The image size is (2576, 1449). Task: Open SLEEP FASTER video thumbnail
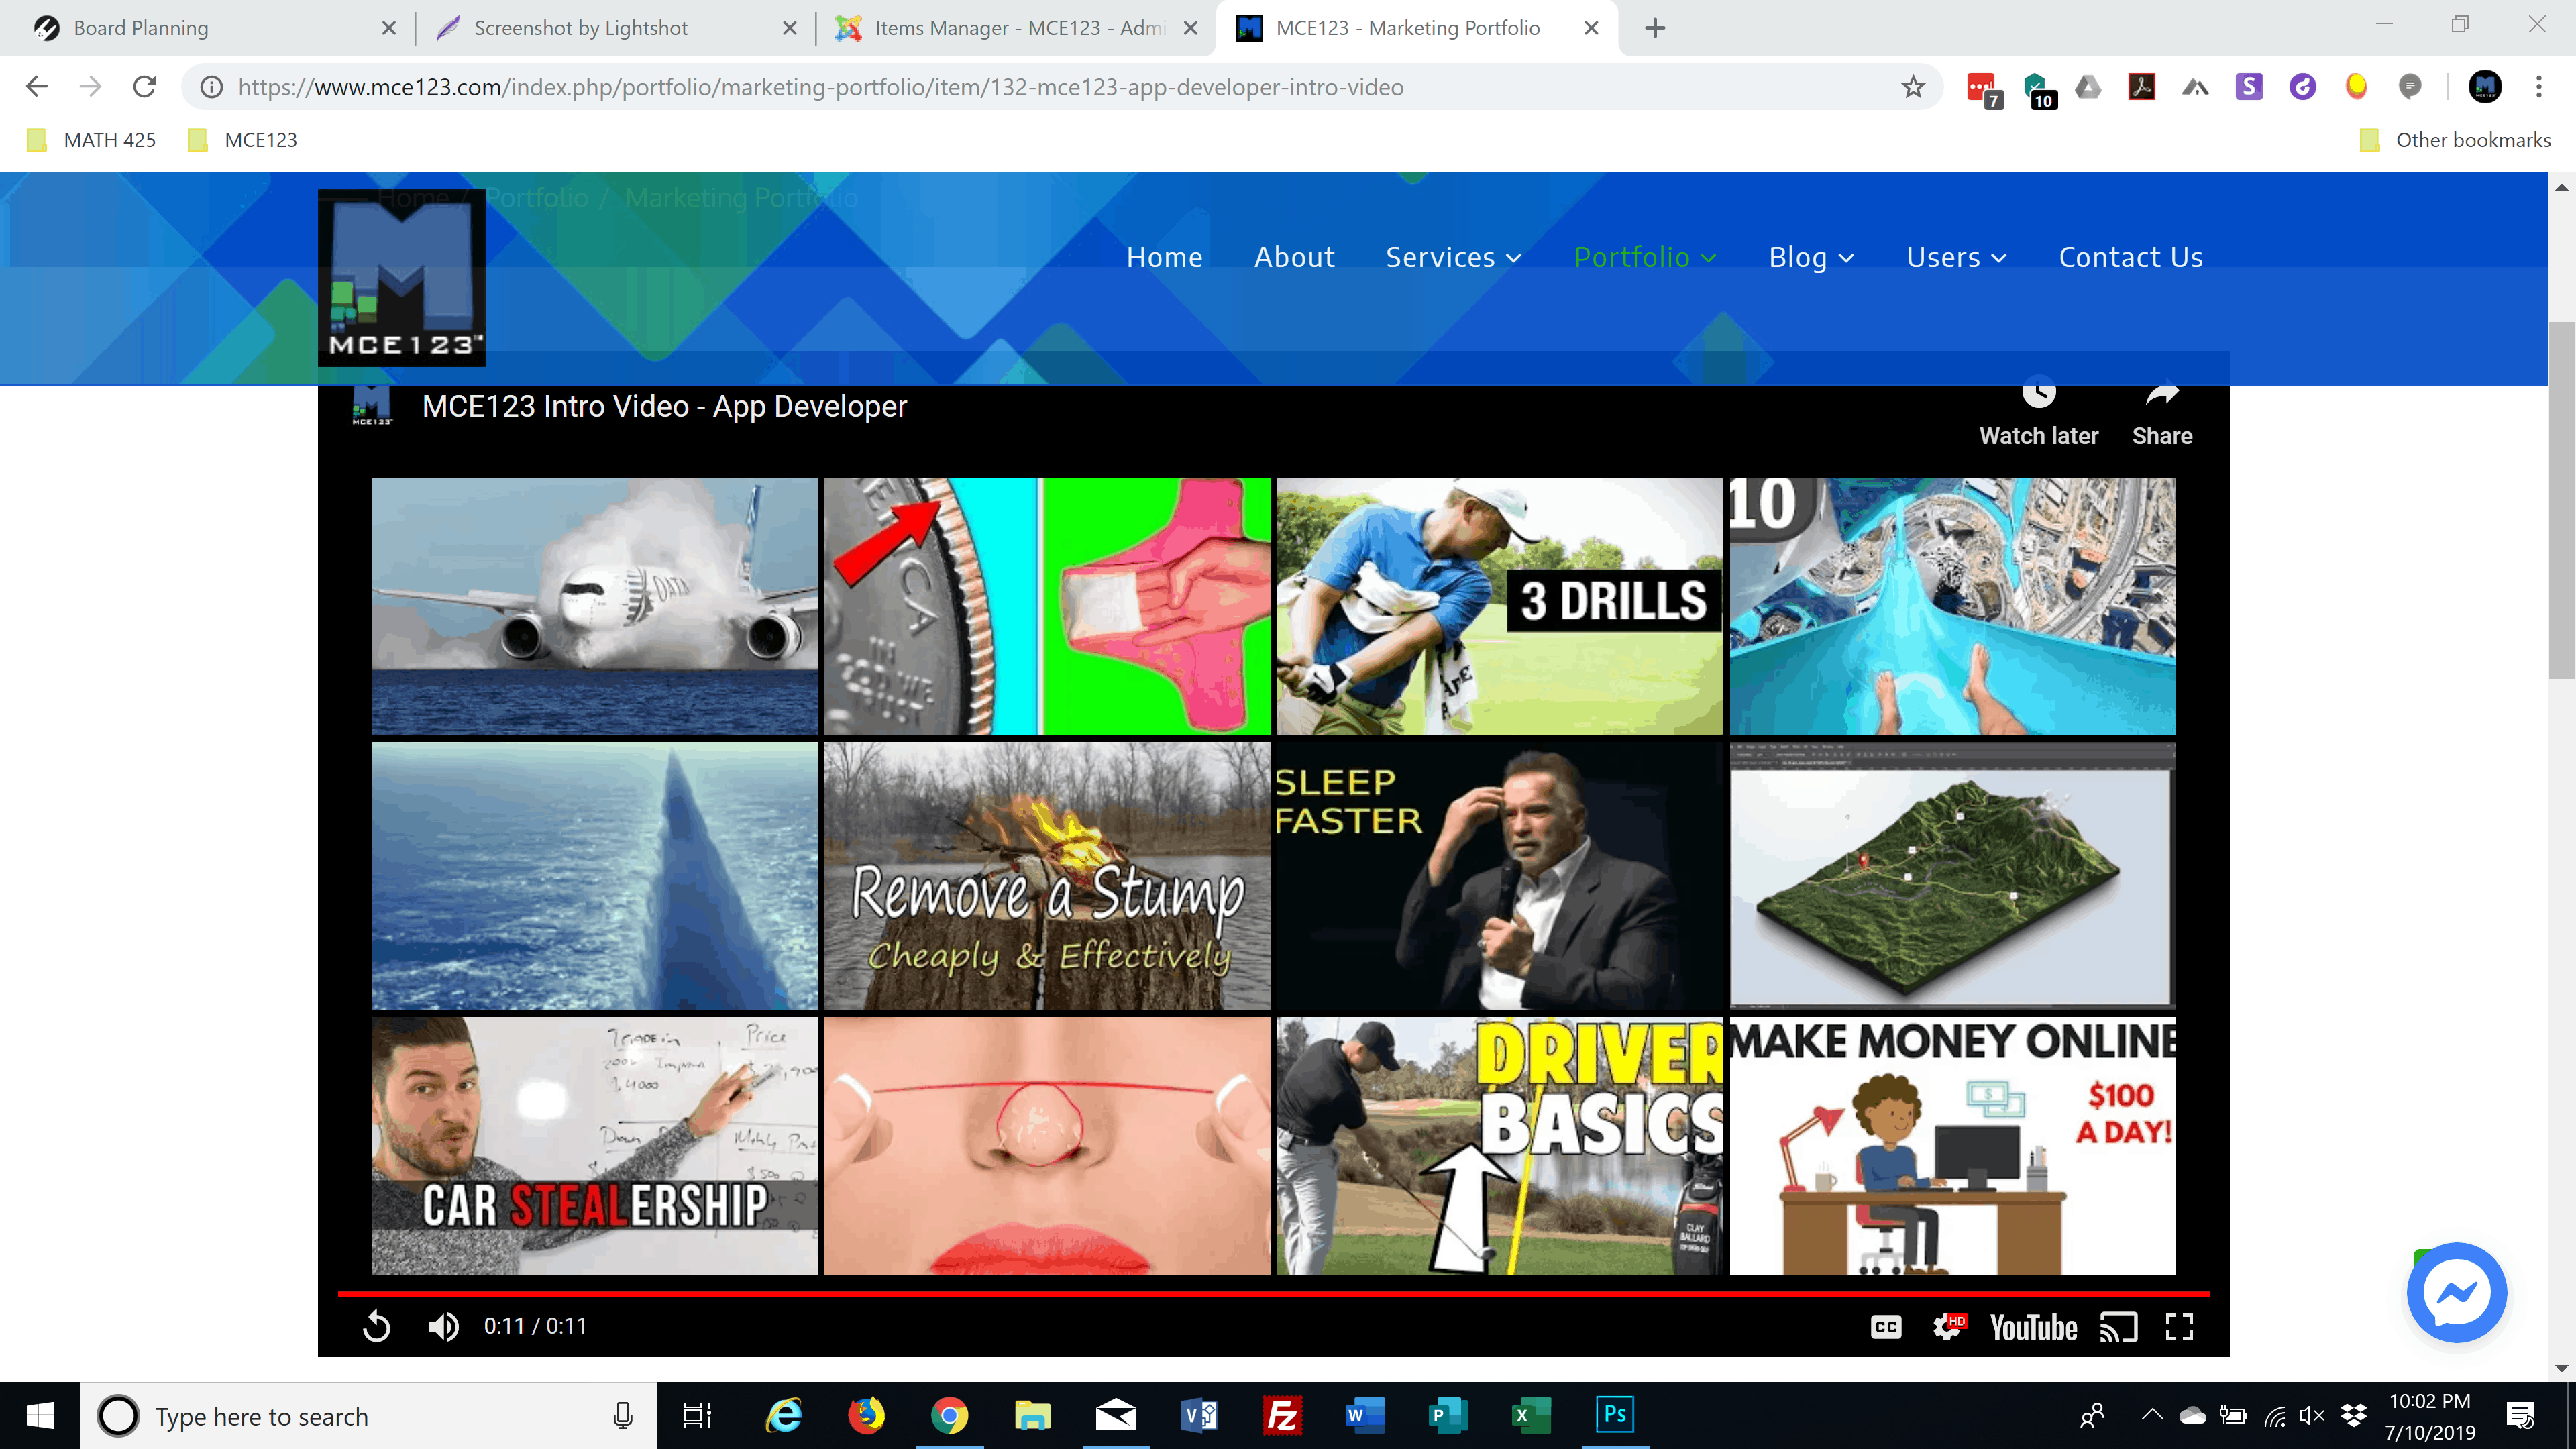point(1499,875)
